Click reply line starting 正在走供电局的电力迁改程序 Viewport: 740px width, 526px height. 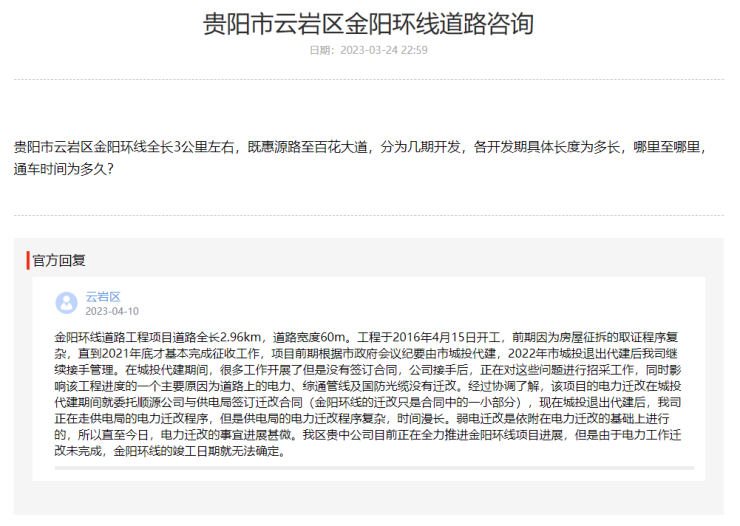362,419
